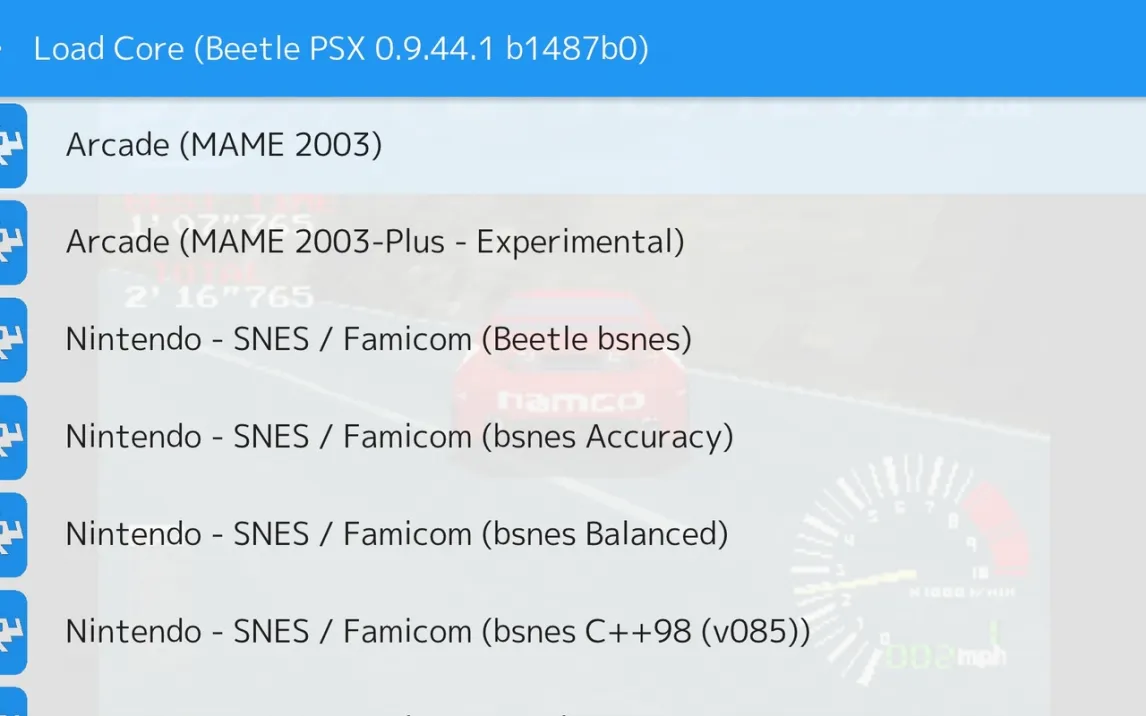Click the empty row area right of bsnes Balanced
This screenshot has width=1146, height=716.
930,534
